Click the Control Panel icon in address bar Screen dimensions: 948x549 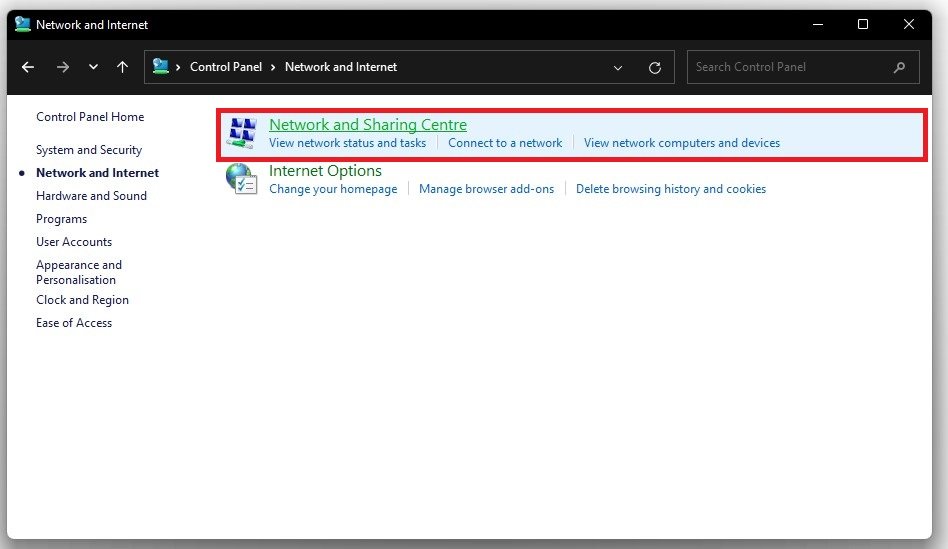[160, 66]
